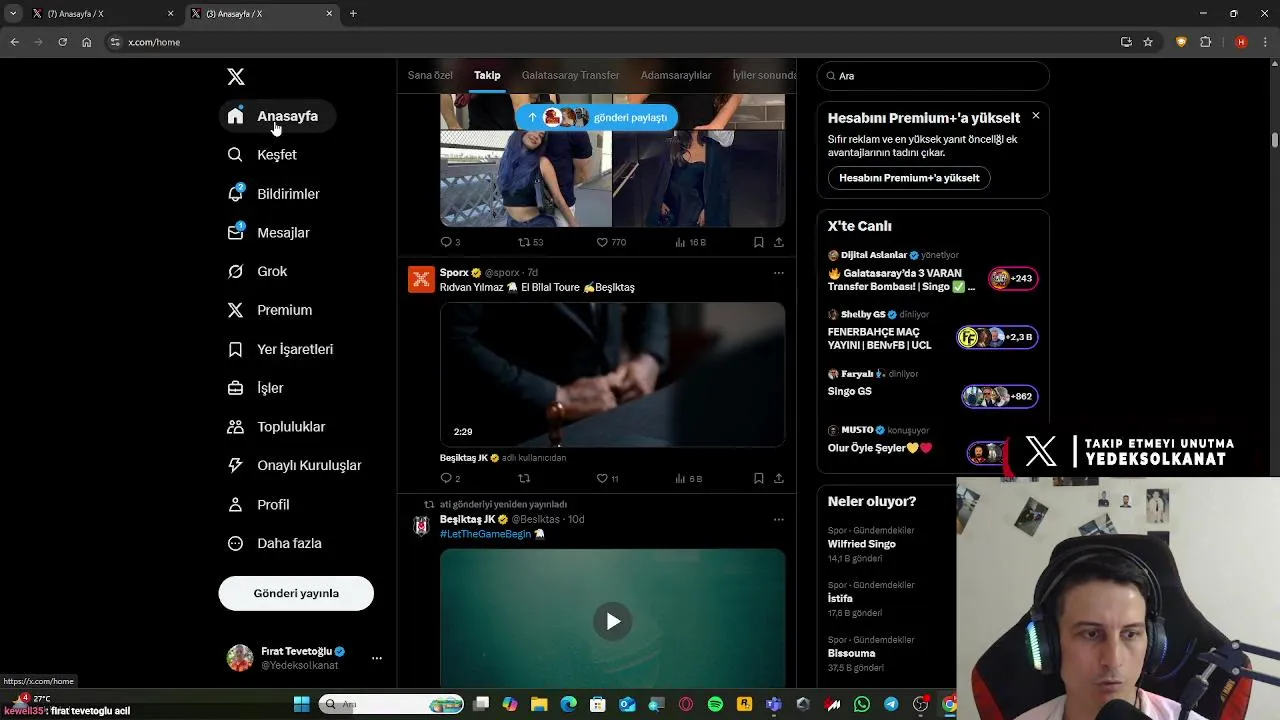Click the X logo in the sidebar
The width and height of the screenshot is (1280, 720).
pos(236,77)
